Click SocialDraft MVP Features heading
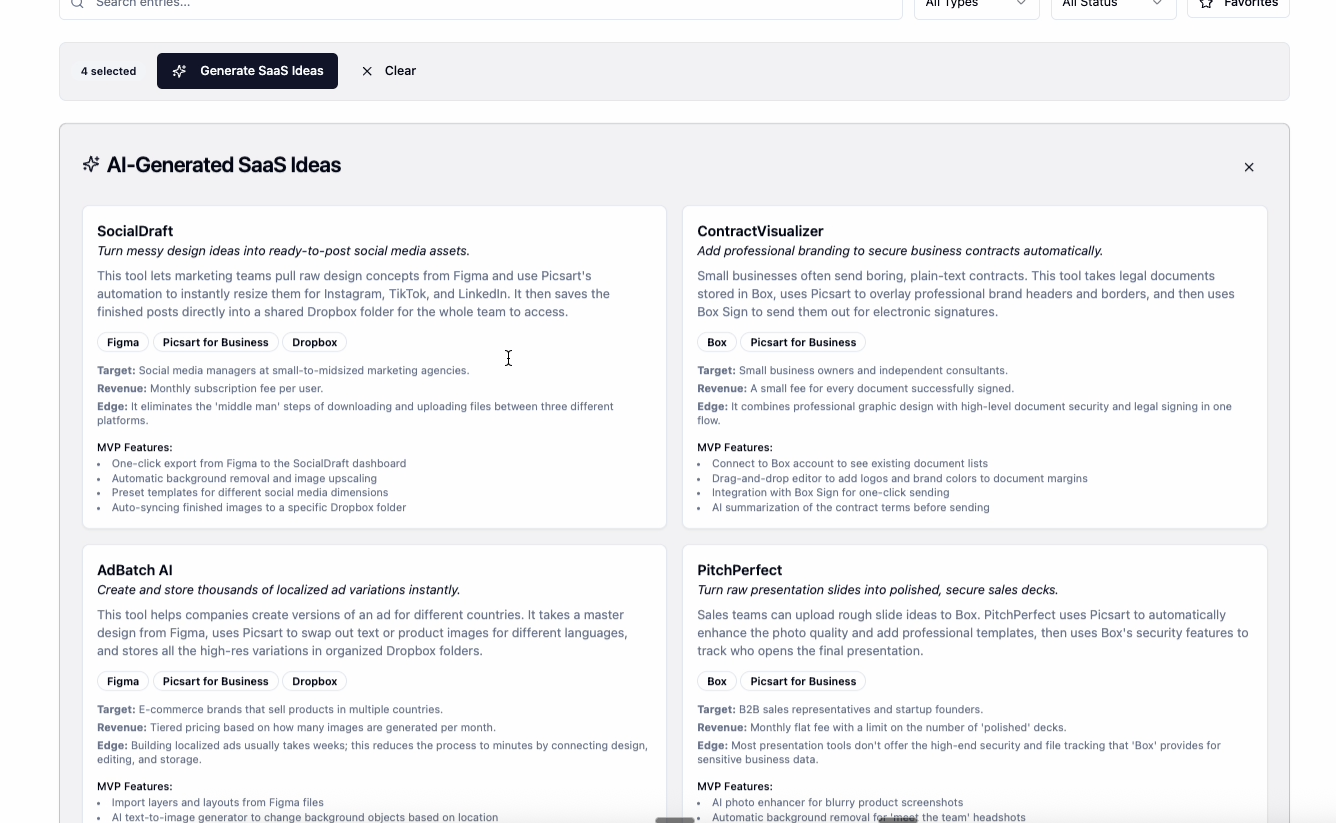This screenshot has width=1336, height=823. pos(135,447)
